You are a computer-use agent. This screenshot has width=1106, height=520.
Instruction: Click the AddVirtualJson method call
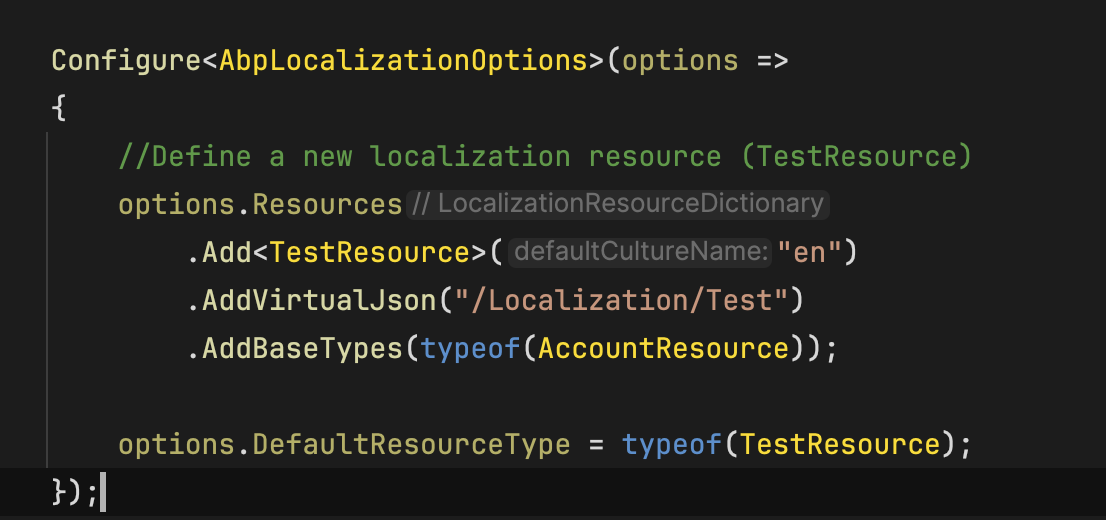tap(319, 300)
